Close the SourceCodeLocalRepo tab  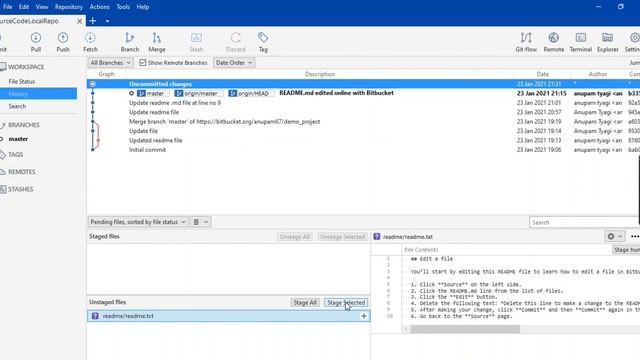(80, 21)
